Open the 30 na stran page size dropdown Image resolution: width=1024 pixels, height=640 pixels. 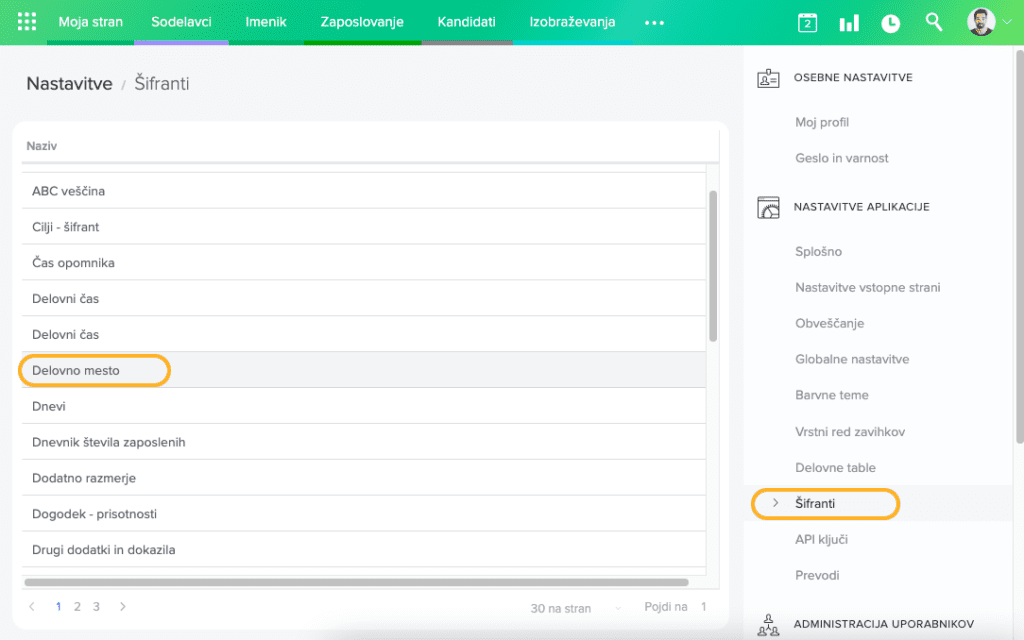pyautogui.click(x=576, y=608)
